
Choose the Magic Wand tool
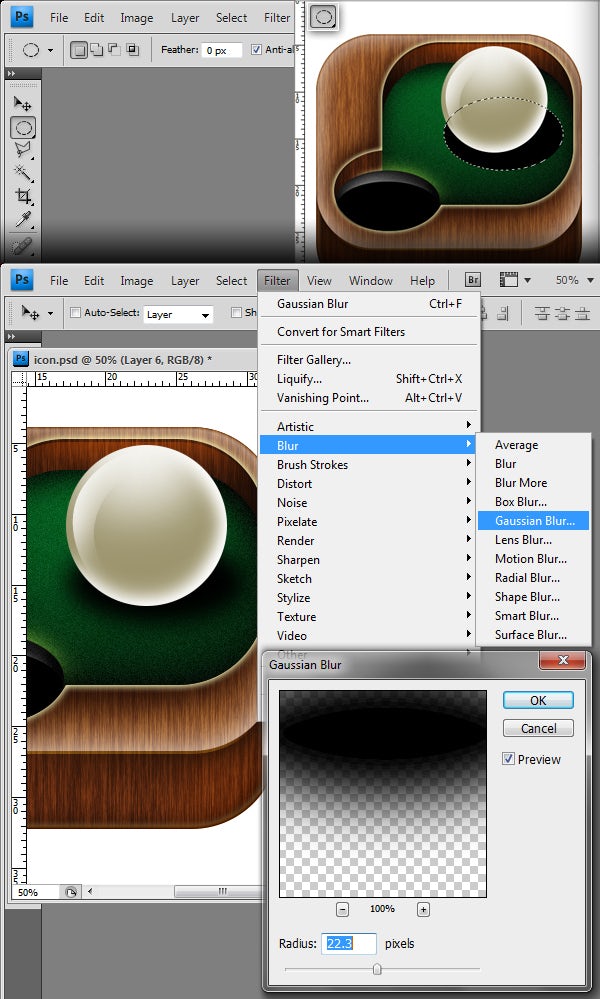tap(23, 173)
